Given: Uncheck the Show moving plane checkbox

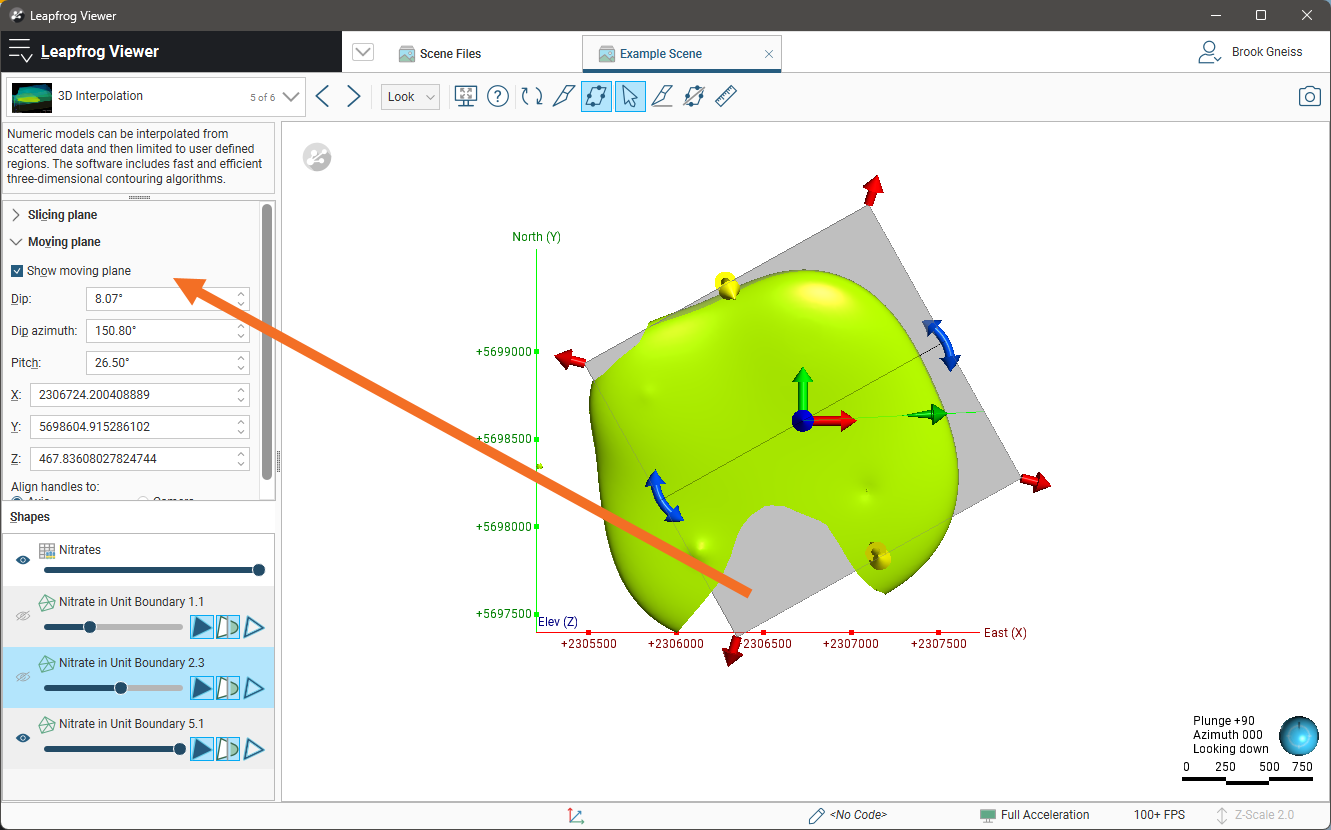Looking at the screenshot, I should [17, 271].
